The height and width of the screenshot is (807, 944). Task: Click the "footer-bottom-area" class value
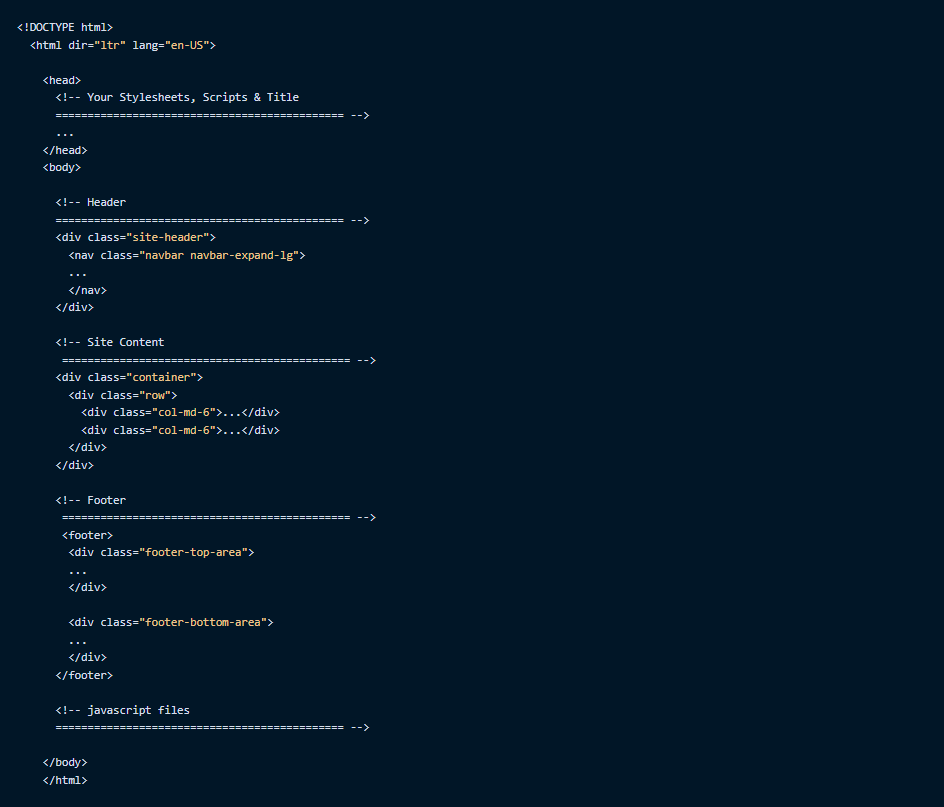pyautogui.click(x=203, y=622)
